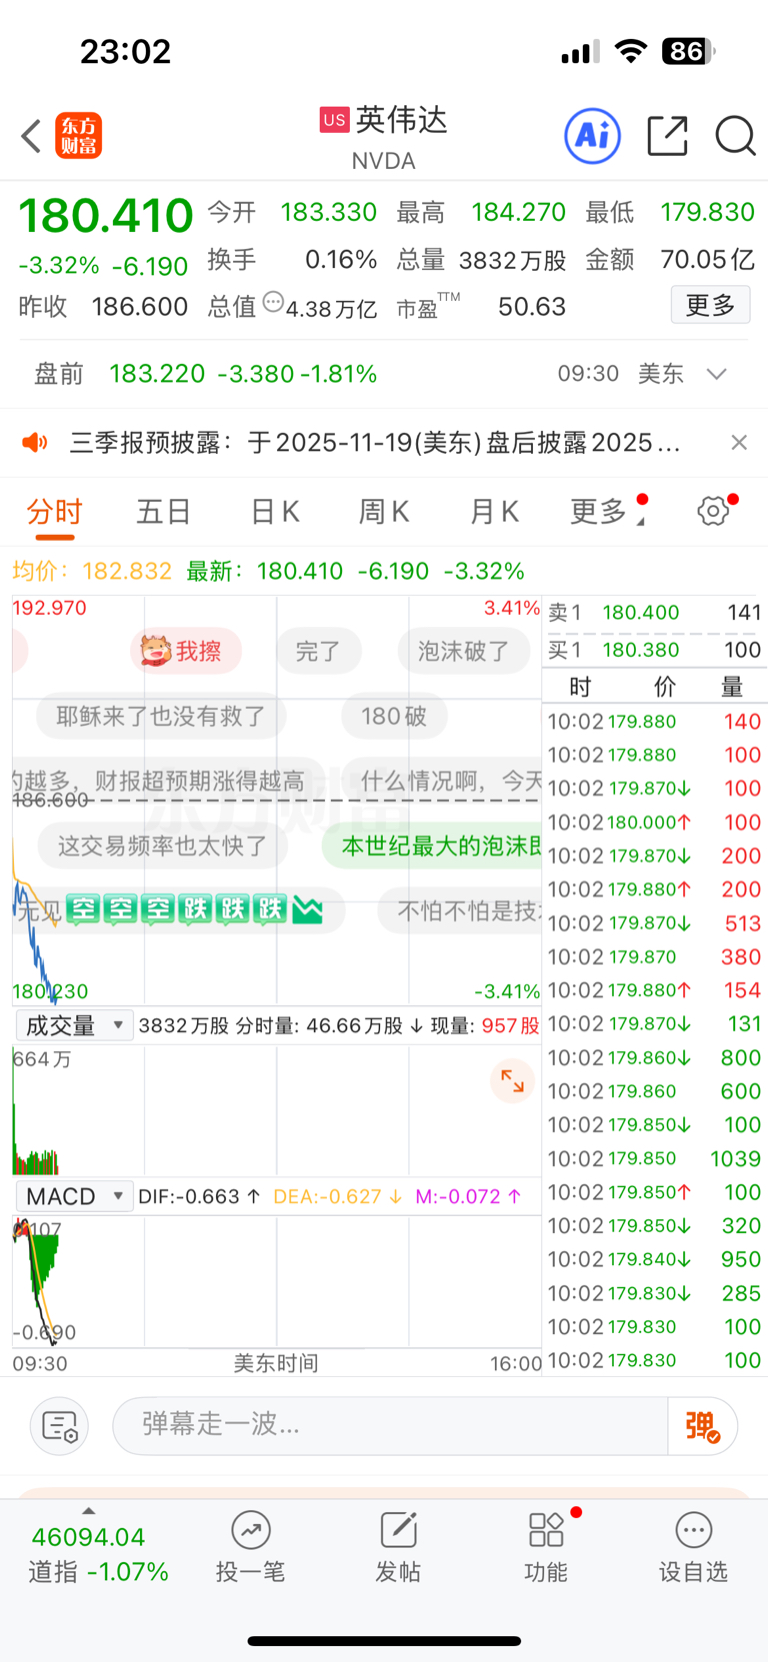Click the 英伟达 NVDA title
The image size is (768, 1663).
pos(384,139)
